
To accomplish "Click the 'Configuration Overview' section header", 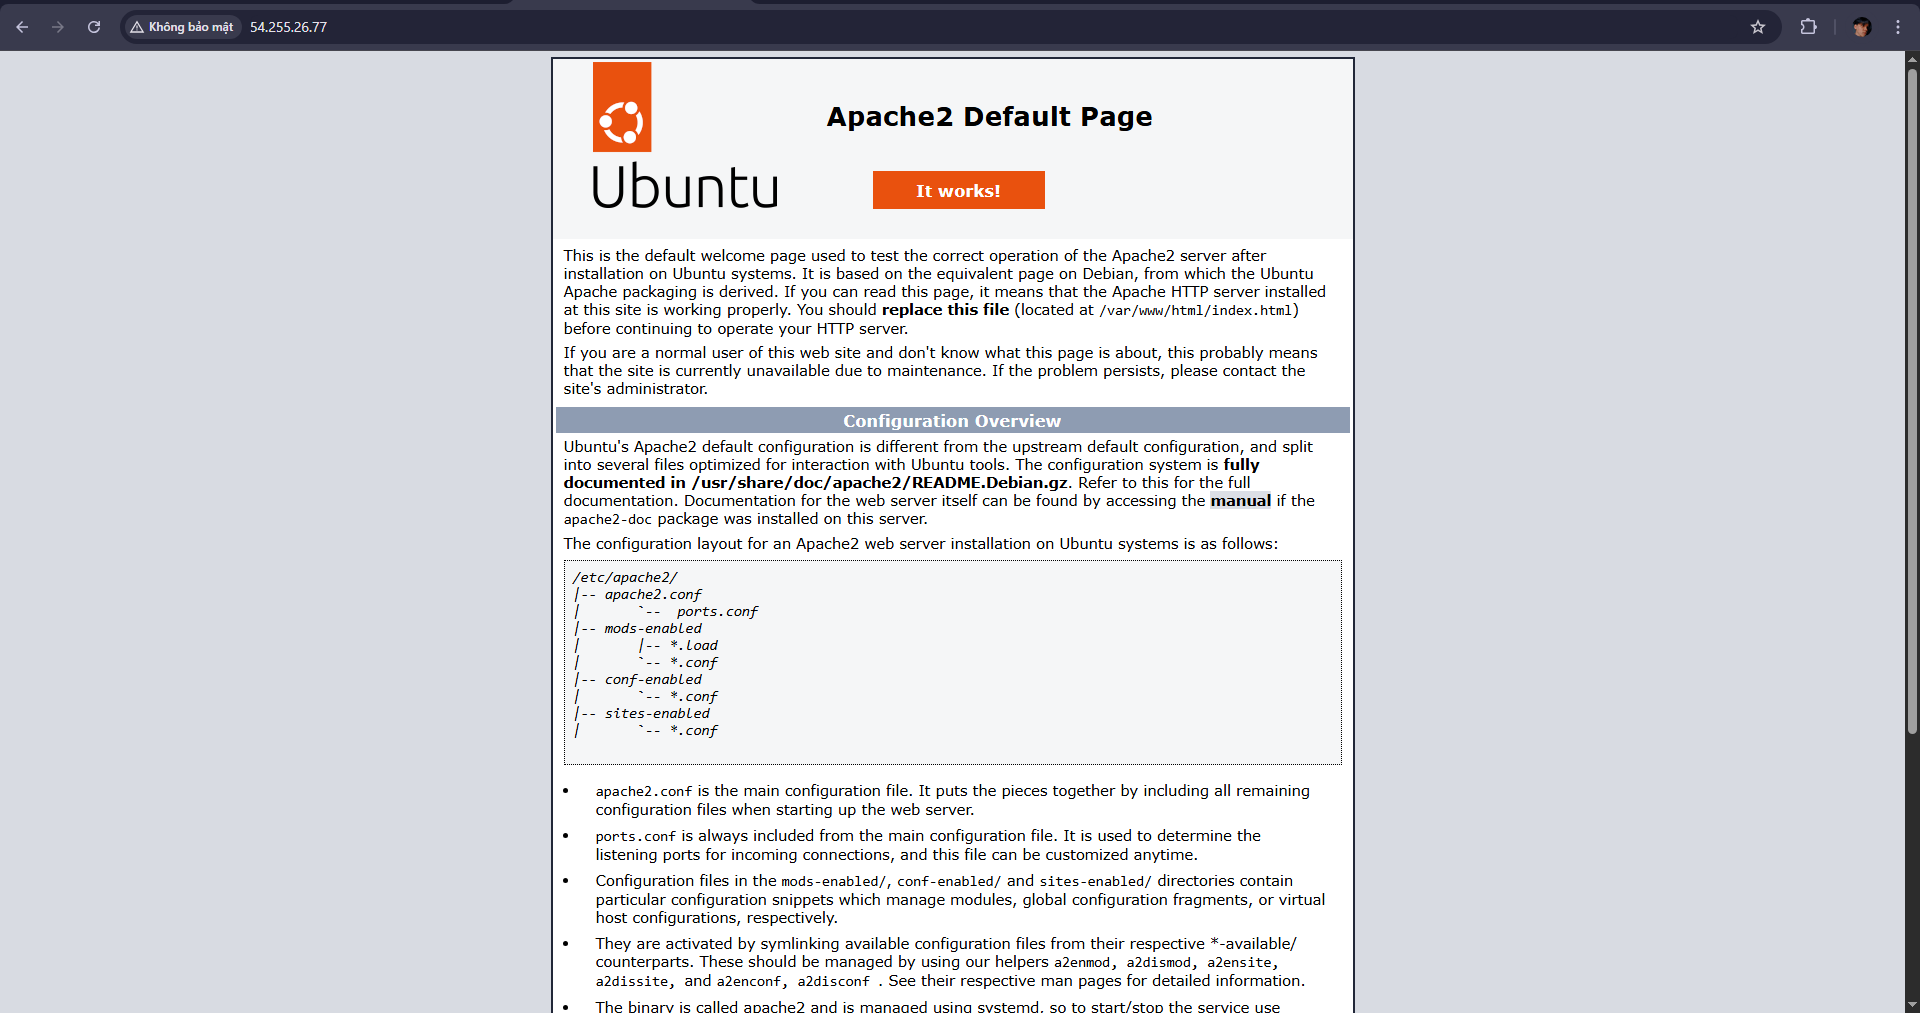I will point(952,421).
